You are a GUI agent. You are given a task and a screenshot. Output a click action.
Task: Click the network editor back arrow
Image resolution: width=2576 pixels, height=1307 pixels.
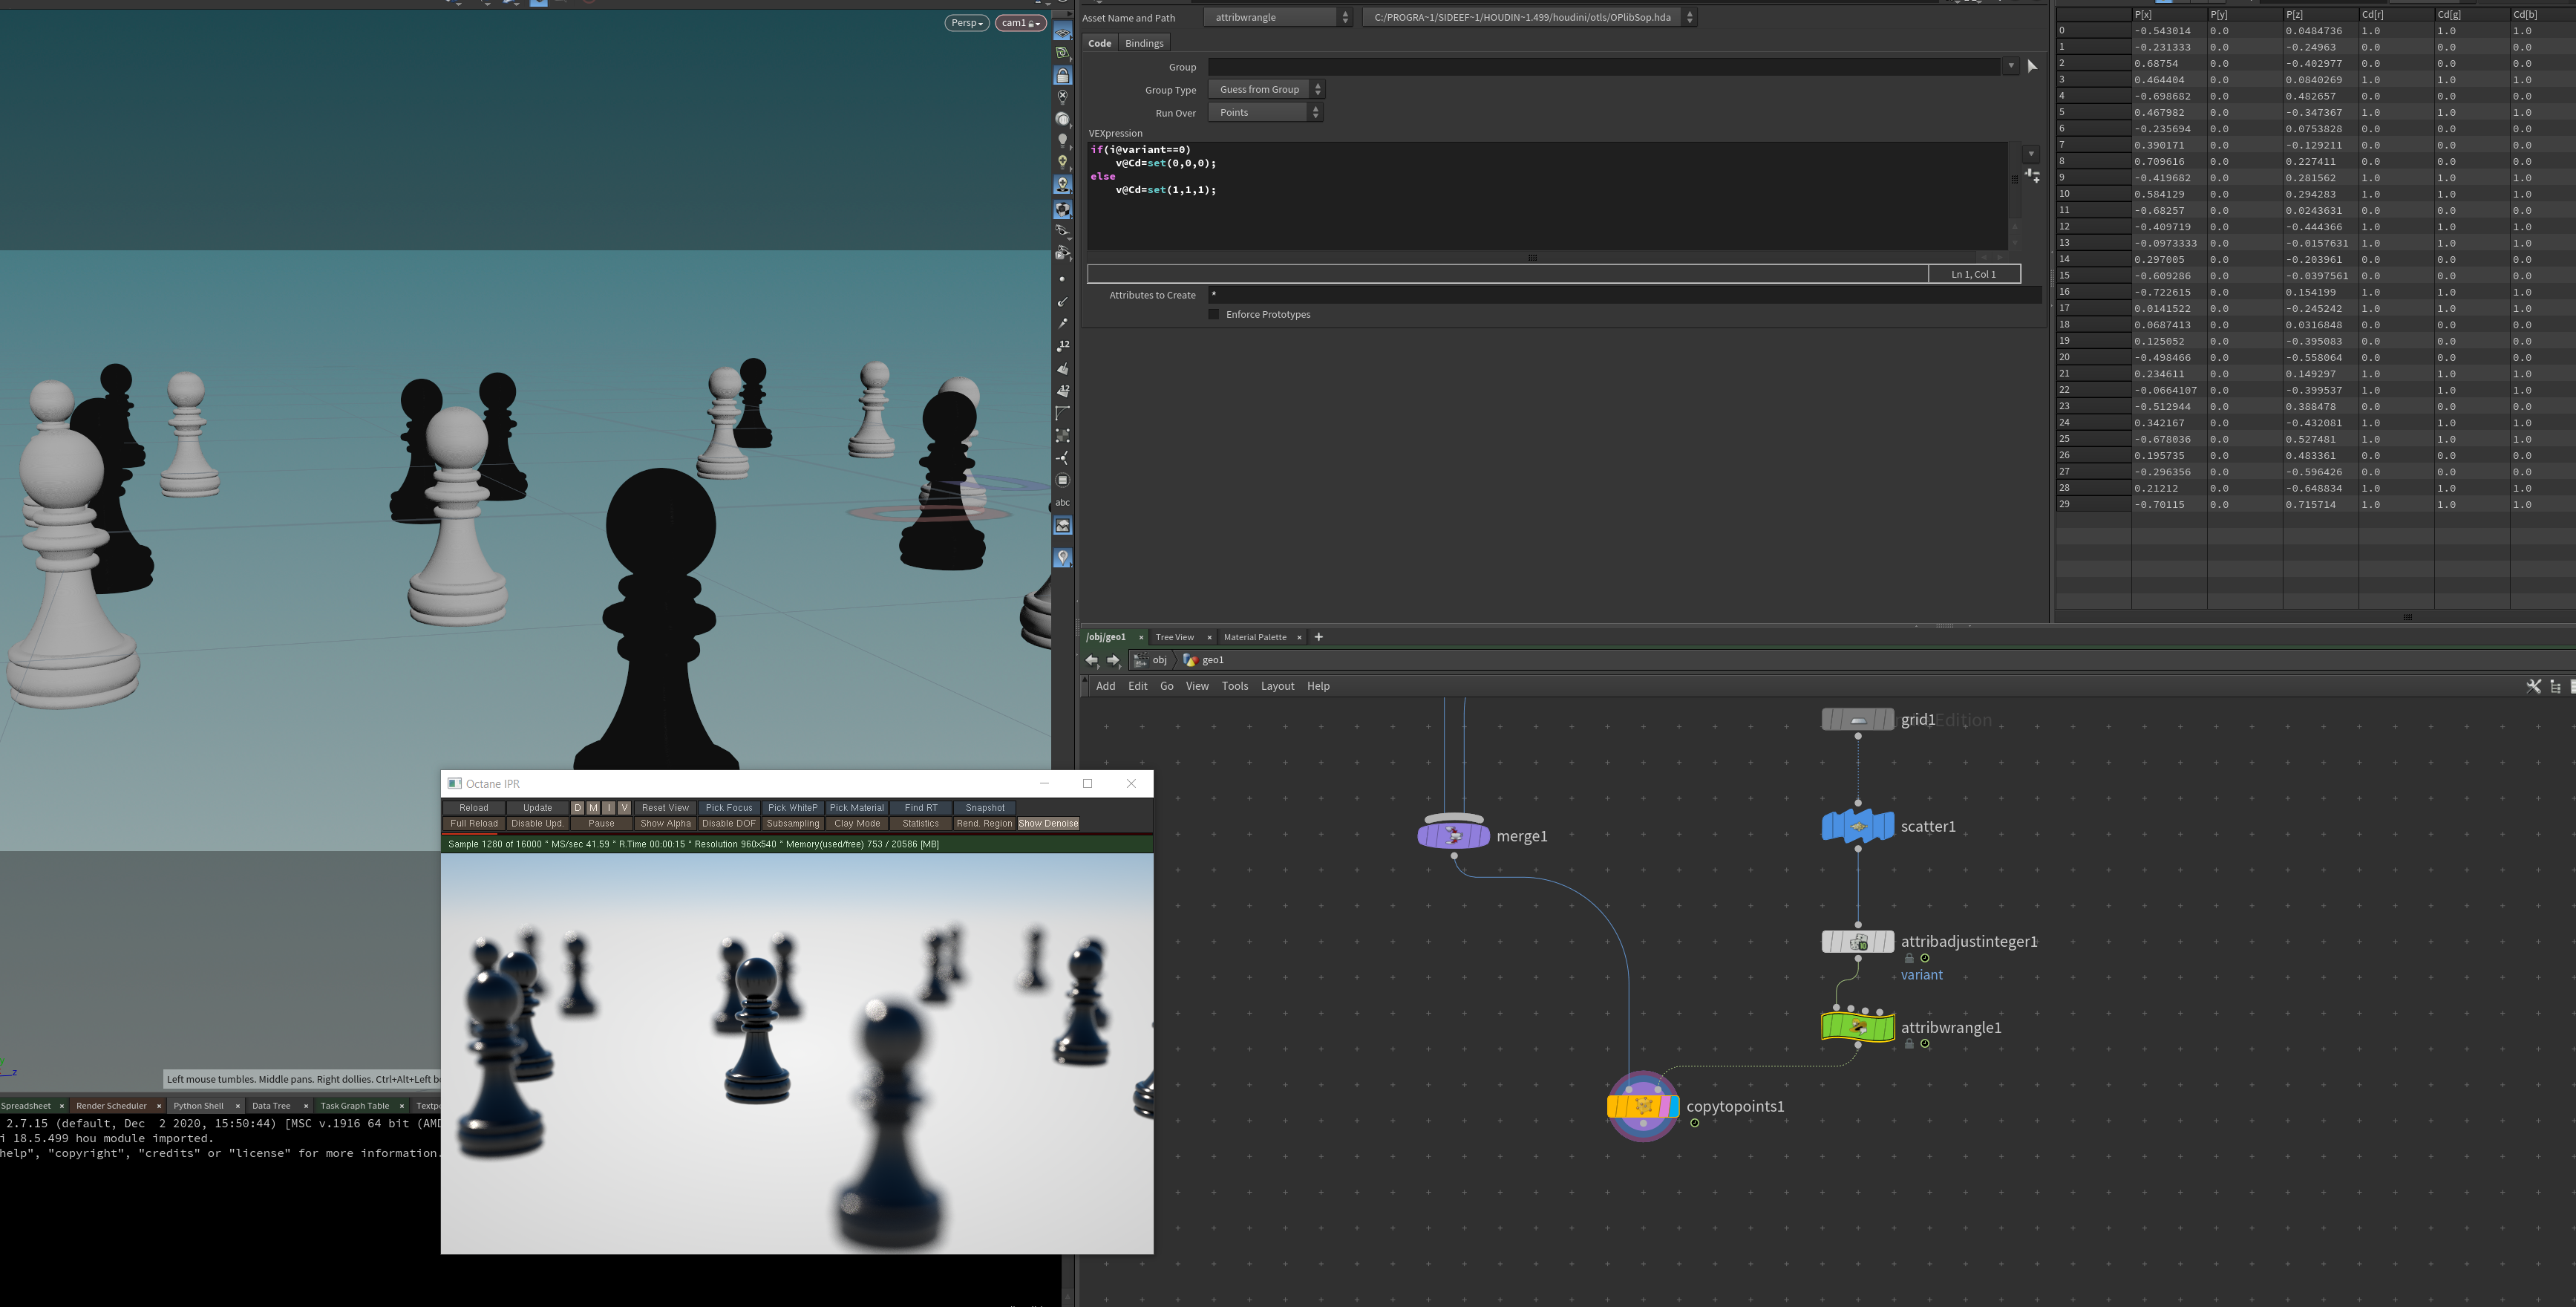1092,660
